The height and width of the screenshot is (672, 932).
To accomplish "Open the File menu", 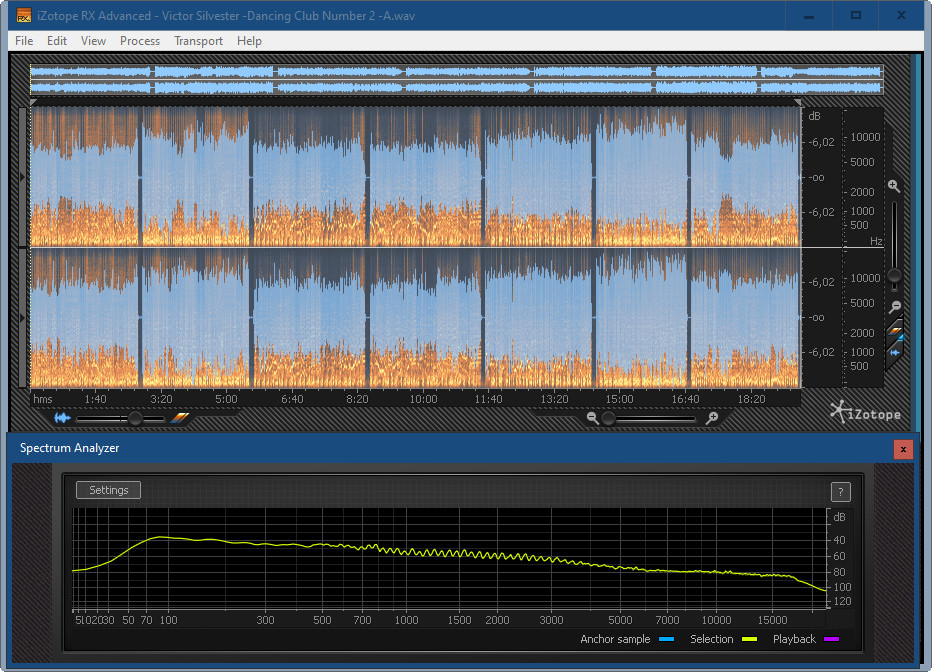I will click(24, 41).
